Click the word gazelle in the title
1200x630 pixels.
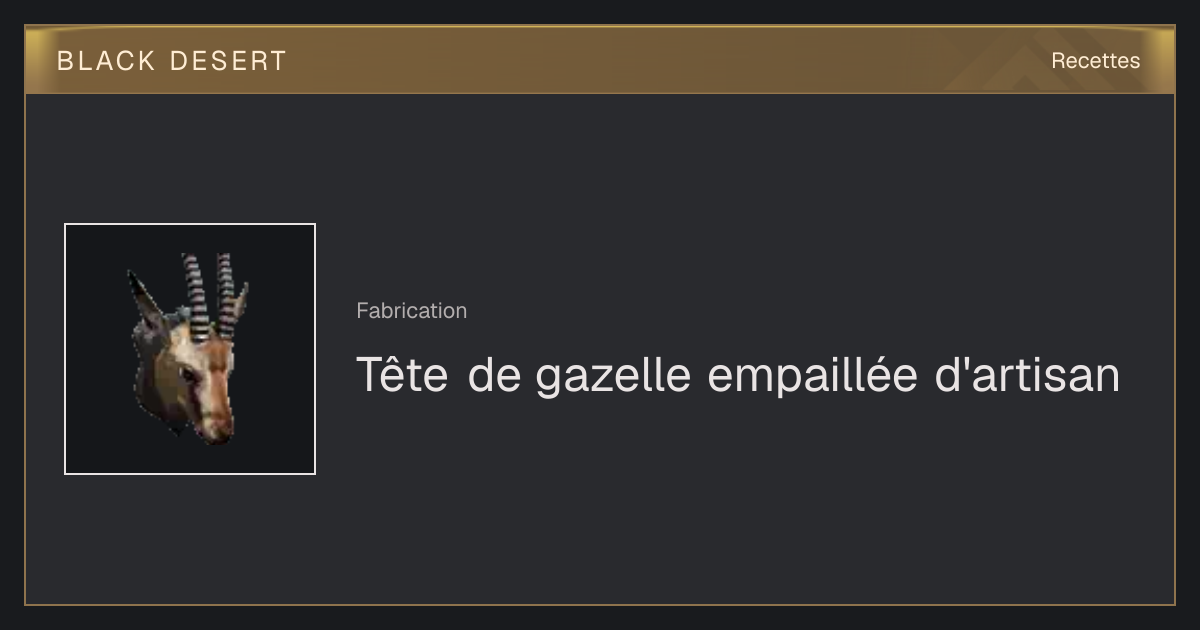coord(613,377)
